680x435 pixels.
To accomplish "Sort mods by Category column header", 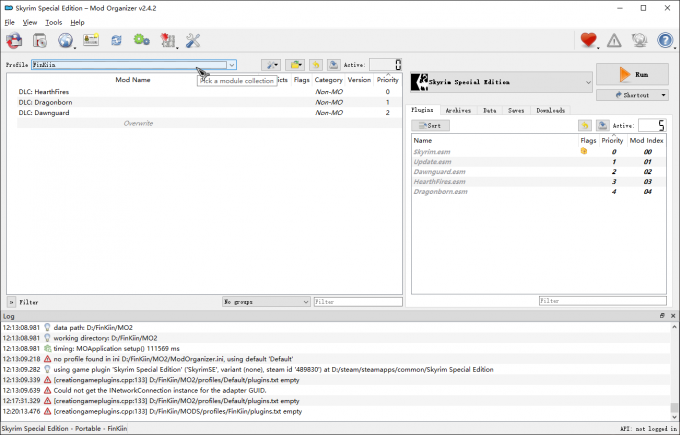I will pos(328,80).
